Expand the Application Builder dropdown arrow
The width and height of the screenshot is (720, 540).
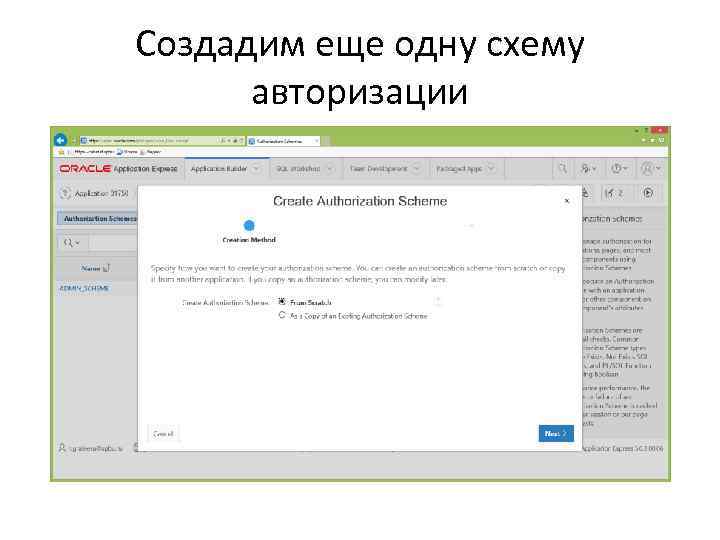click(x=256, y=169)
